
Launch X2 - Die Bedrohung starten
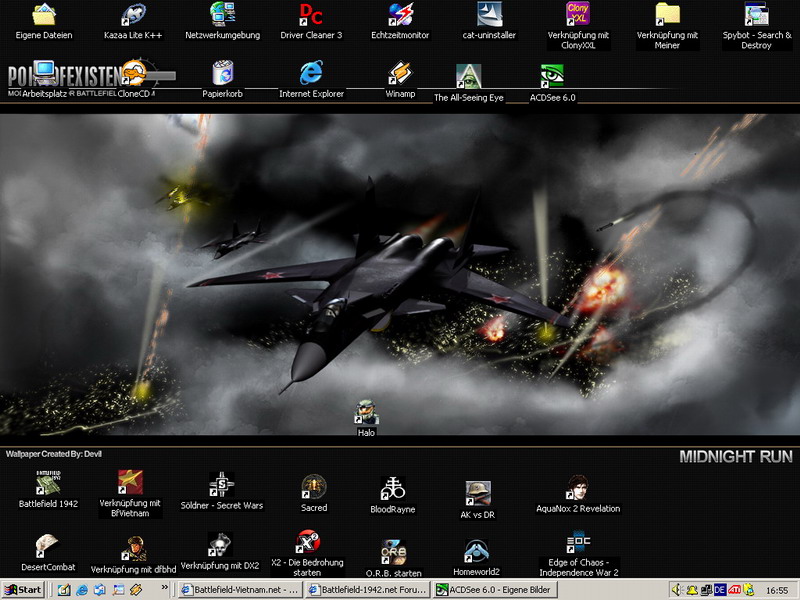pyautogui.click(x=307, y=542)
